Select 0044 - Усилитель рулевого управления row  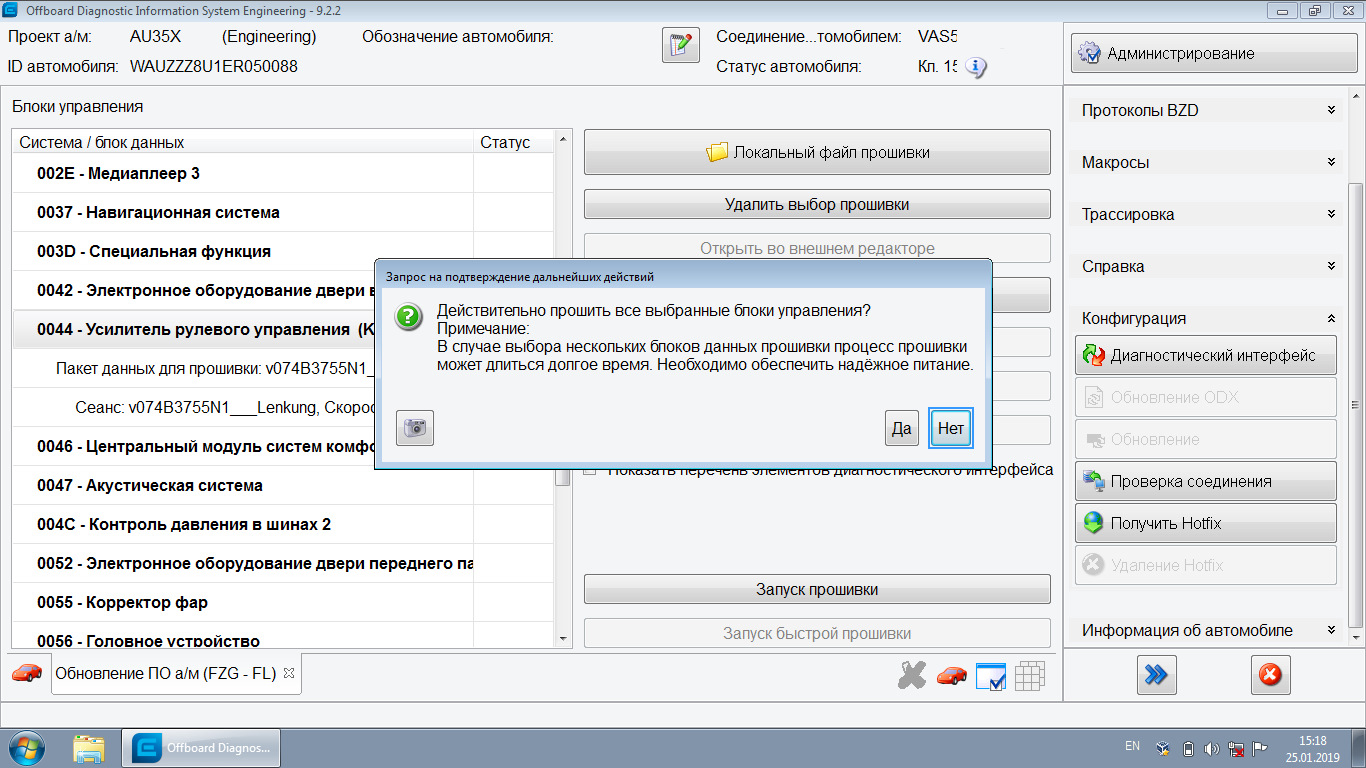pos(194,329)
